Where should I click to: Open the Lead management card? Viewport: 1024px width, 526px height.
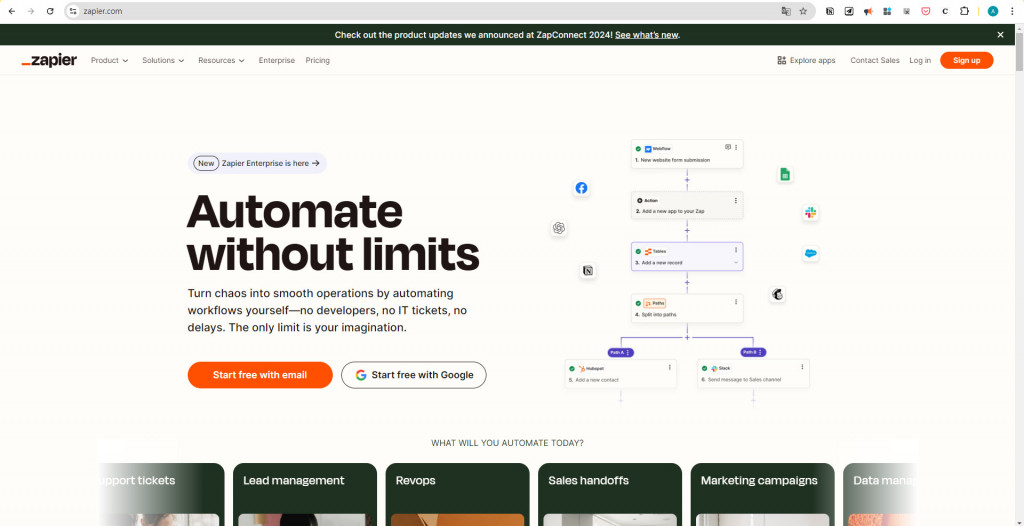(305, 495)
